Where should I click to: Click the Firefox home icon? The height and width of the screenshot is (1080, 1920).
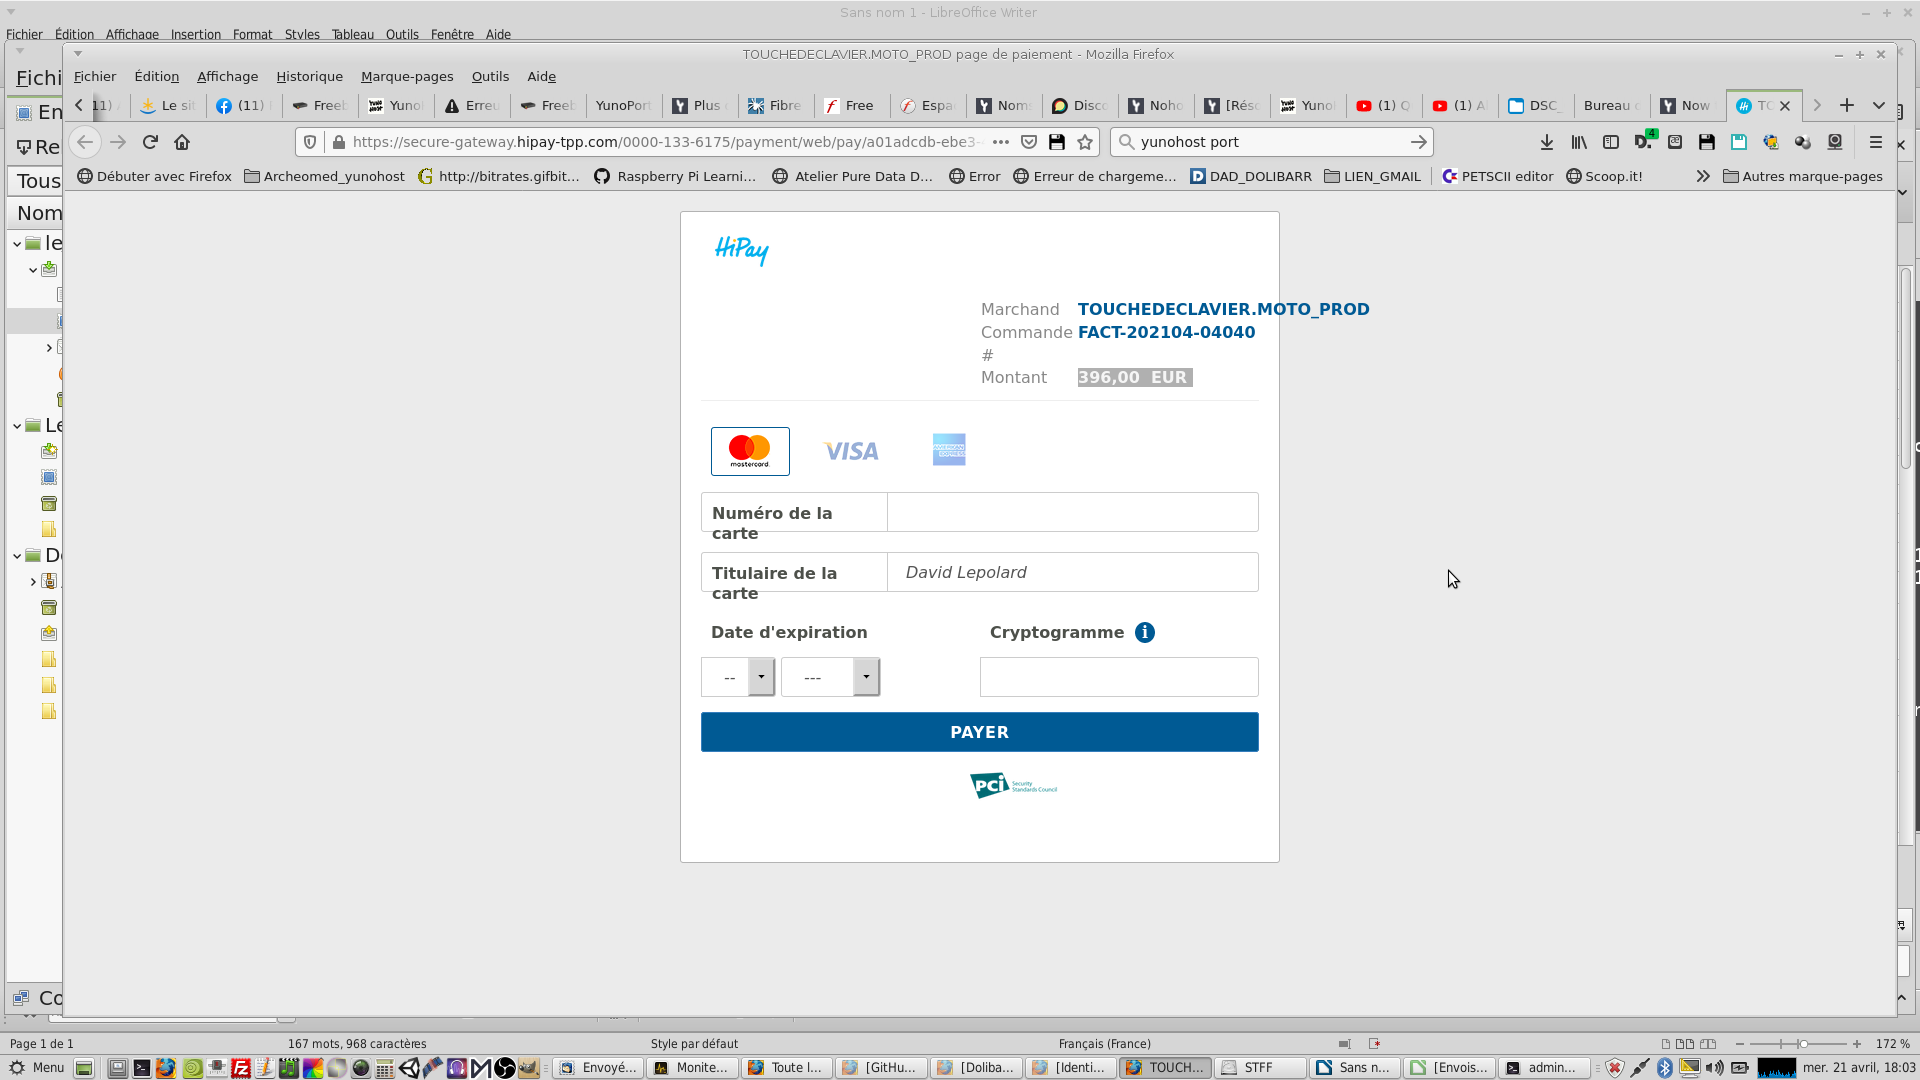pos(182,142)
